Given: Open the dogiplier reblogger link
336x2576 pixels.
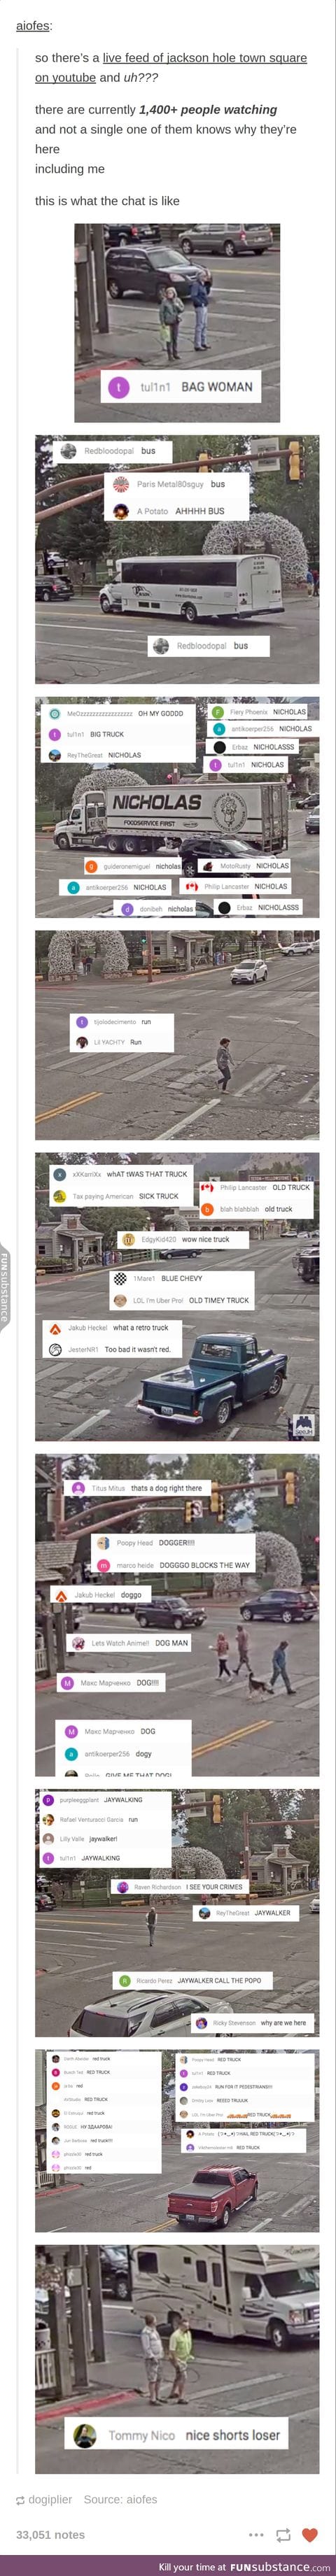Looking at the screenshot, I should [50, 2498].
